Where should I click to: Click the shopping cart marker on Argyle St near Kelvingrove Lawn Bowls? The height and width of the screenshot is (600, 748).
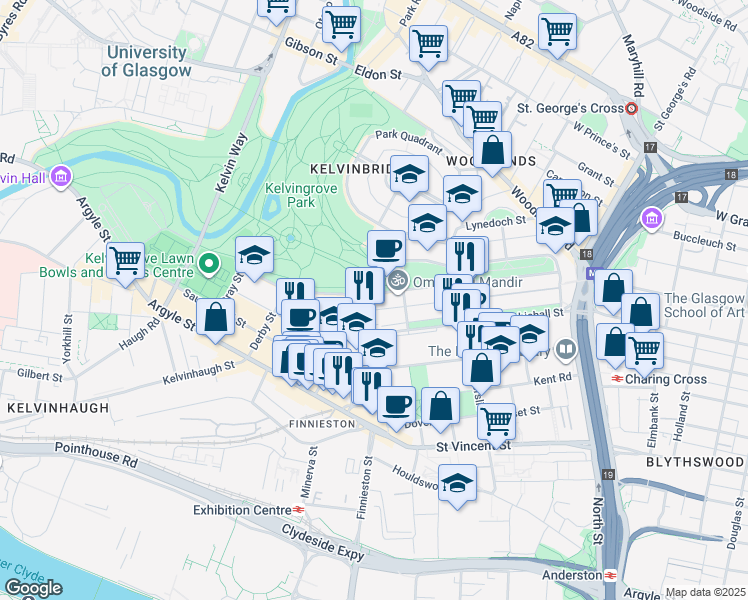(x=125, y=261)
